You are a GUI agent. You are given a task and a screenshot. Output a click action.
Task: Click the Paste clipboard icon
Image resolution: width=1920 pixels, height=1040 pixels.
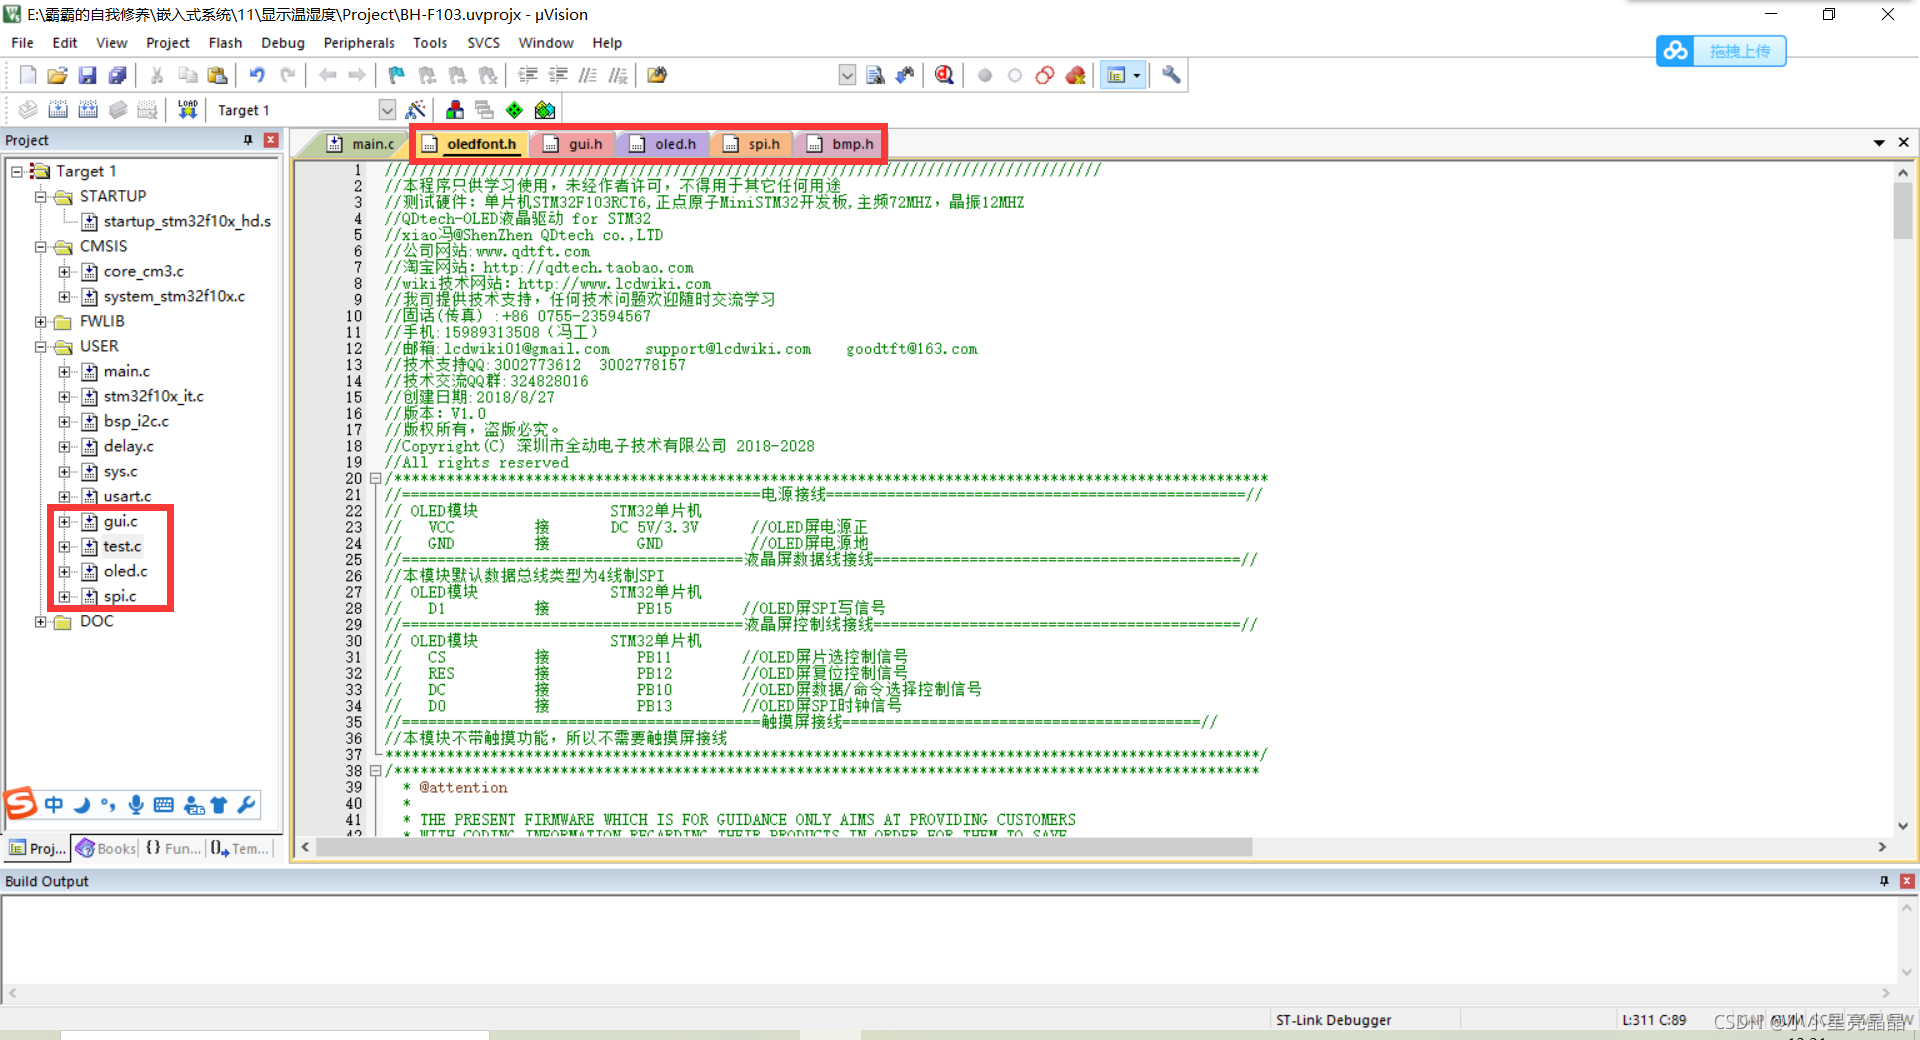[217, 75]
